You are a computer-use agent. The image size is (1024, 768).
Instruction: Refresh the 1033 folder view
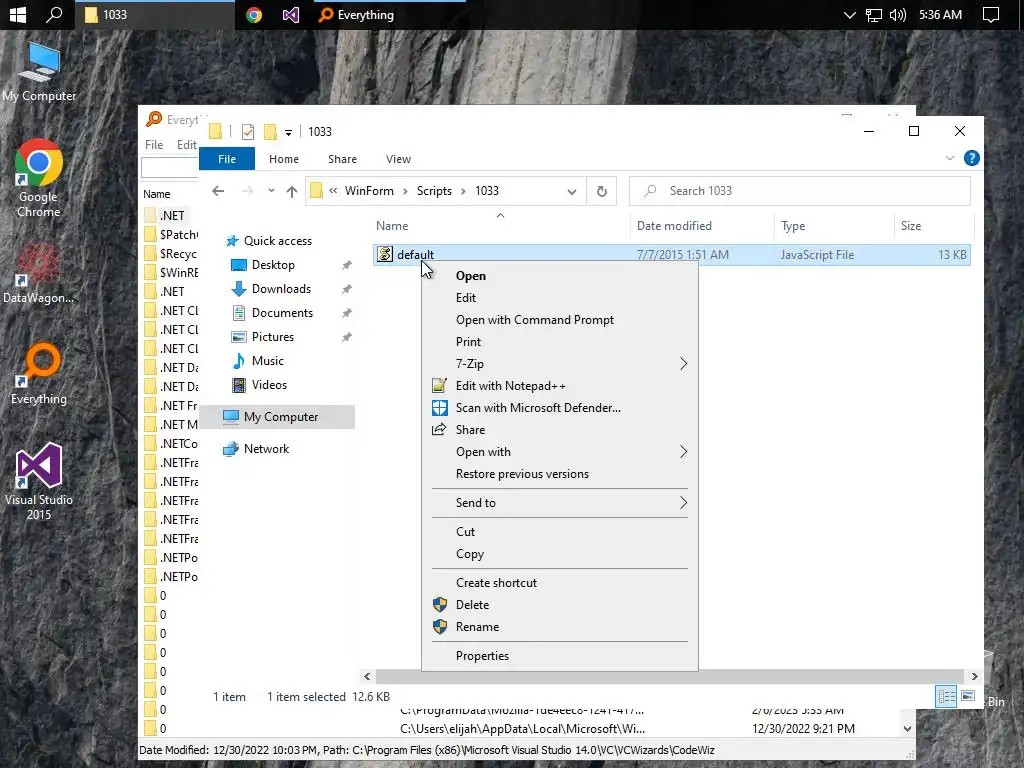point(601,191)
